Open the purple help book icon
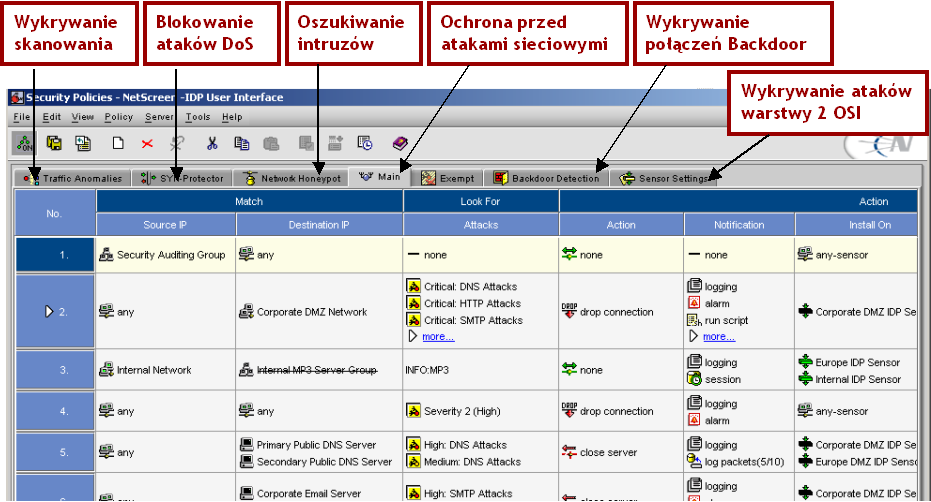The width and height of the screenshot is (931, 502). pyautogui.click(x=400, y=143)
